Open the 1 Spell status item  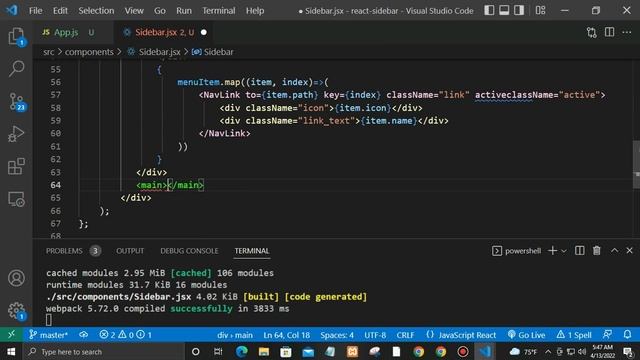(574, 335)
